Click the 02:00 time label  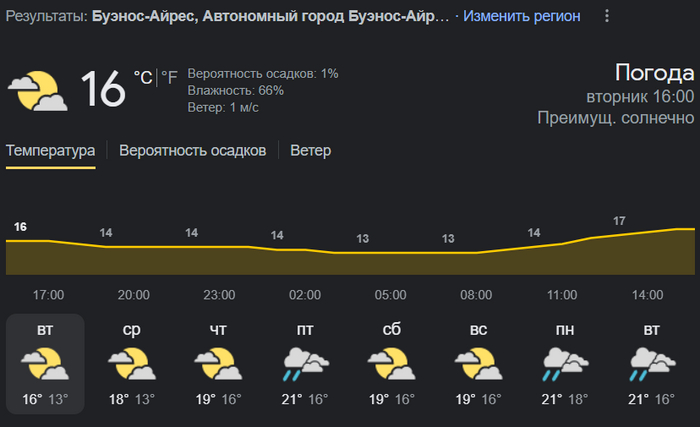(x=305, y=295)
